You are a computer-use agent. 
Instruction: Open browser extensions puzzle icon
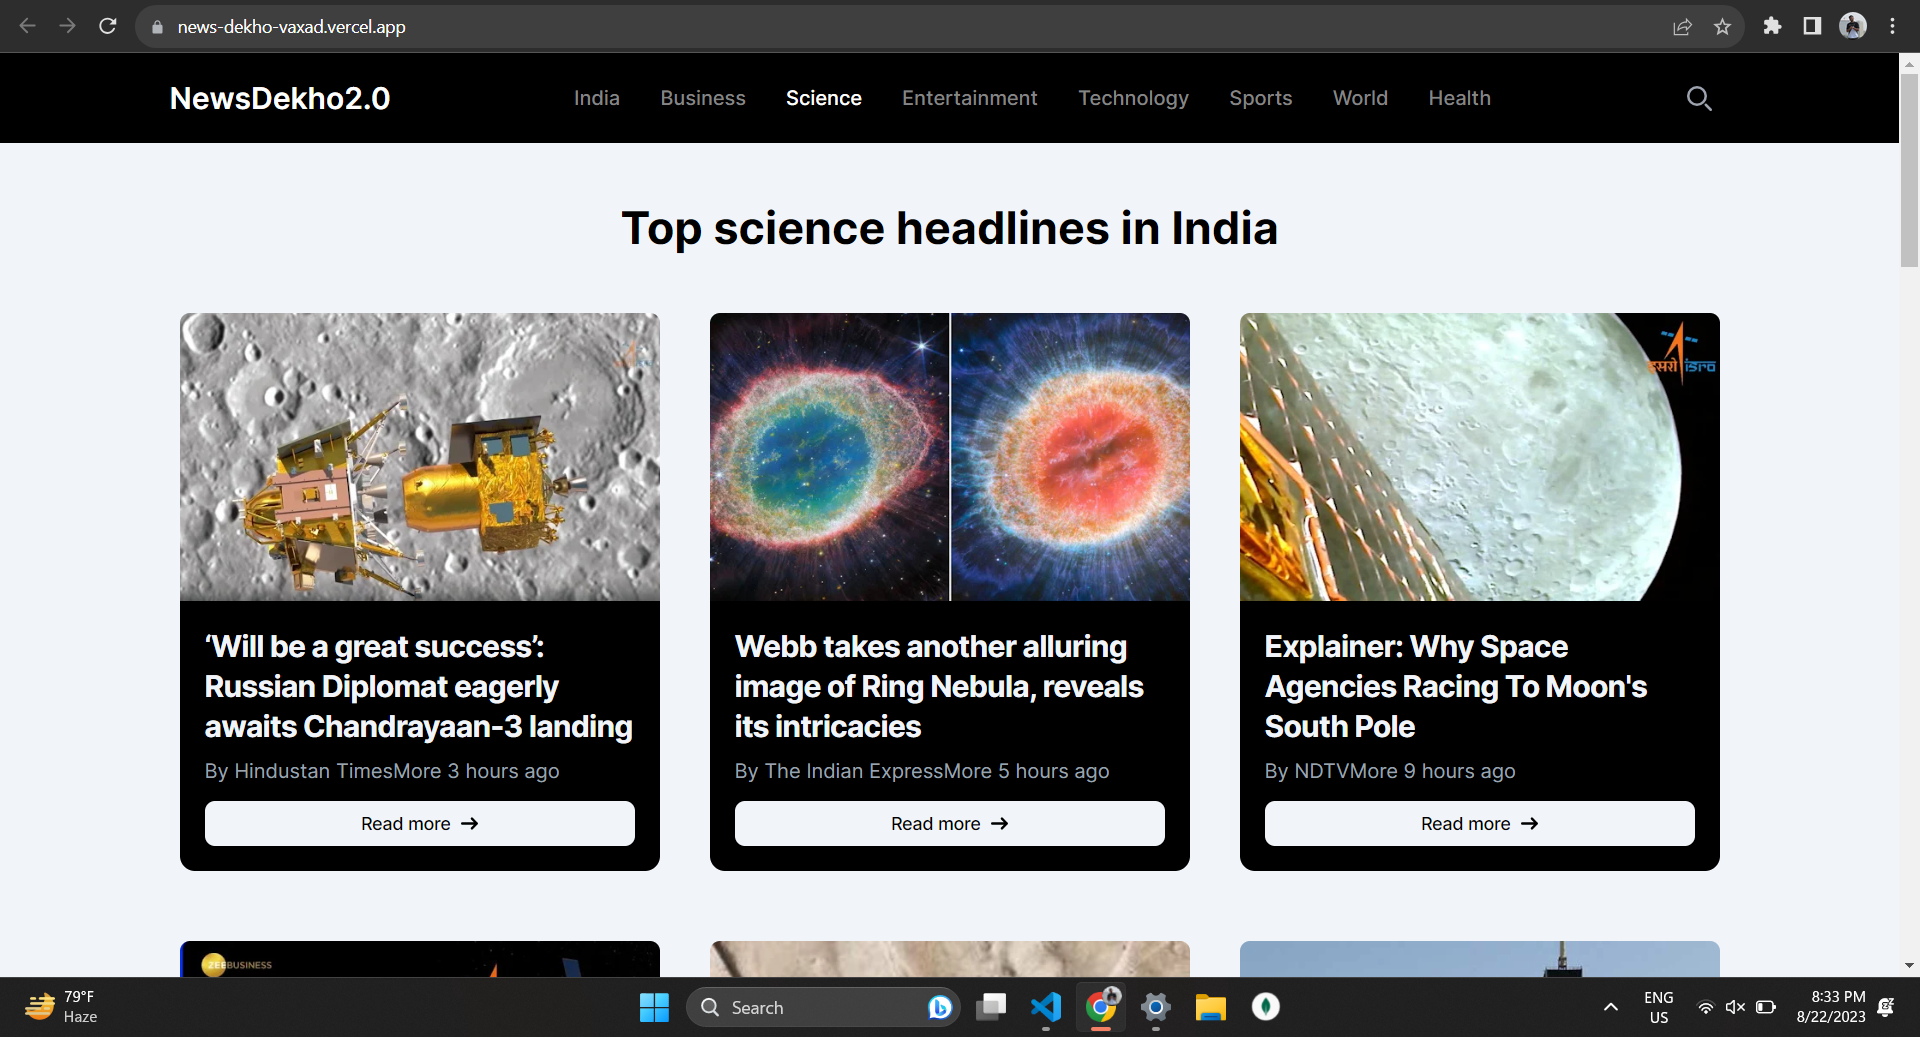click(1772, 26)
